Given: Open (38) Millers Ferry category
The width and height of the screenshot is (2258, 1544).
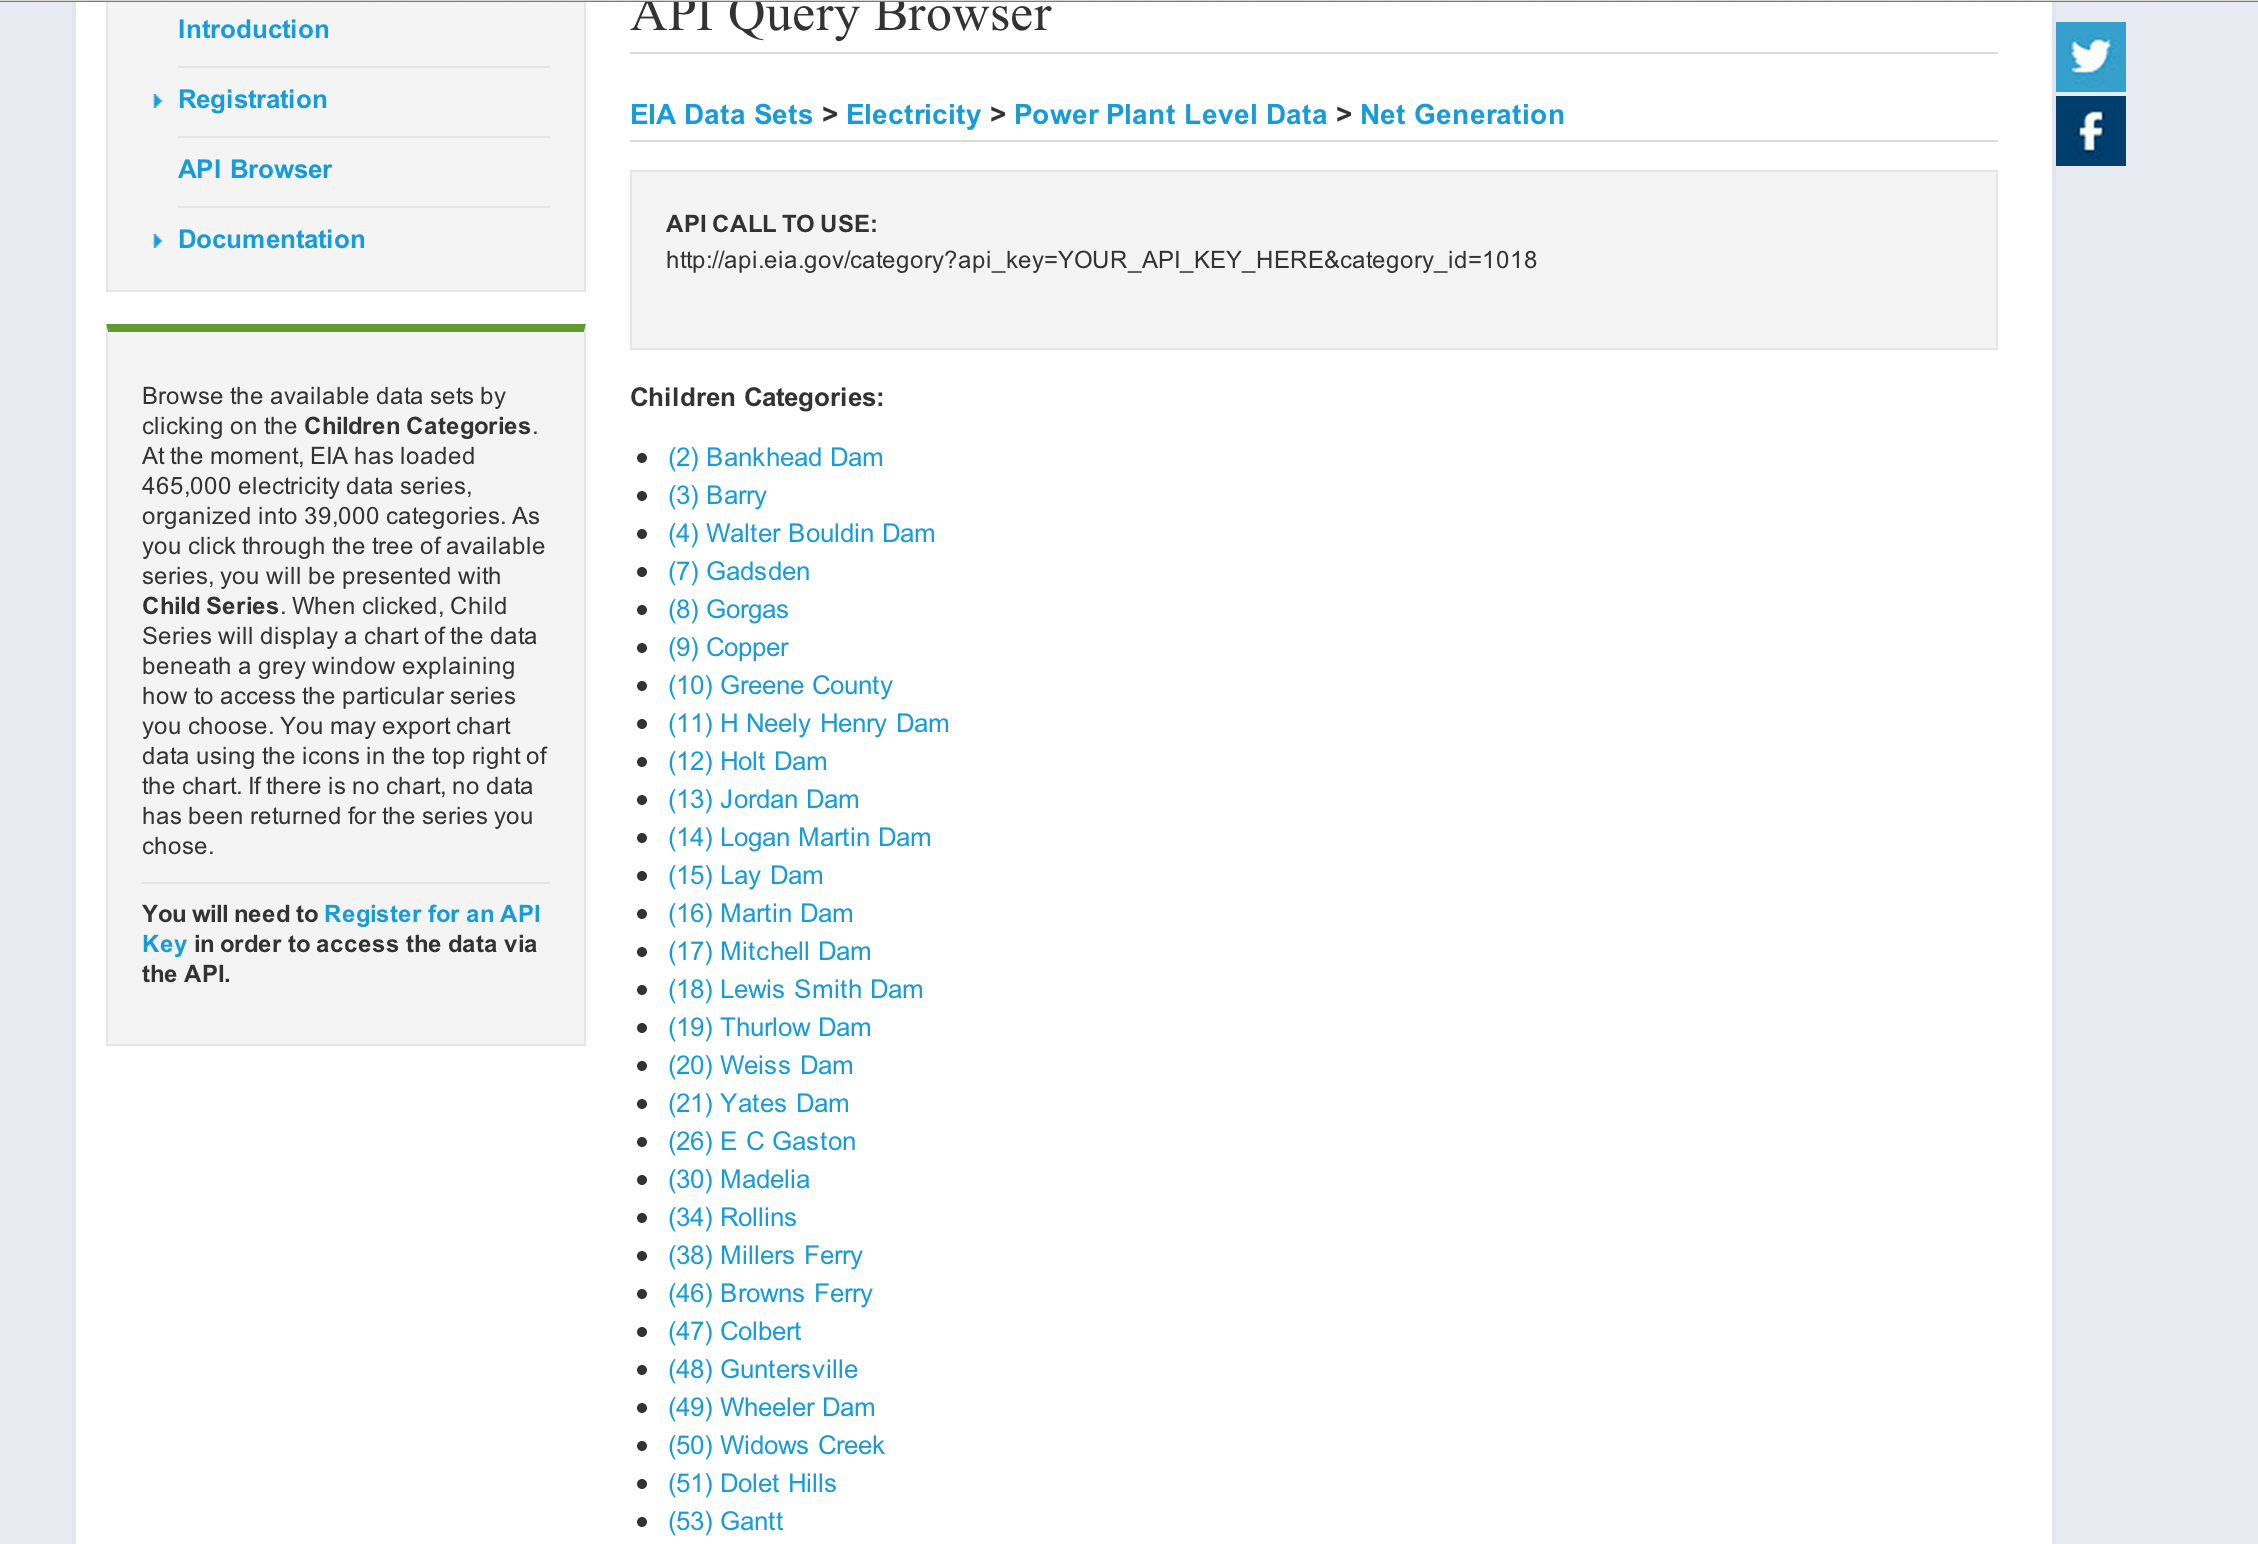Looking at the screenshot, I should click(x=765, y=1255).
